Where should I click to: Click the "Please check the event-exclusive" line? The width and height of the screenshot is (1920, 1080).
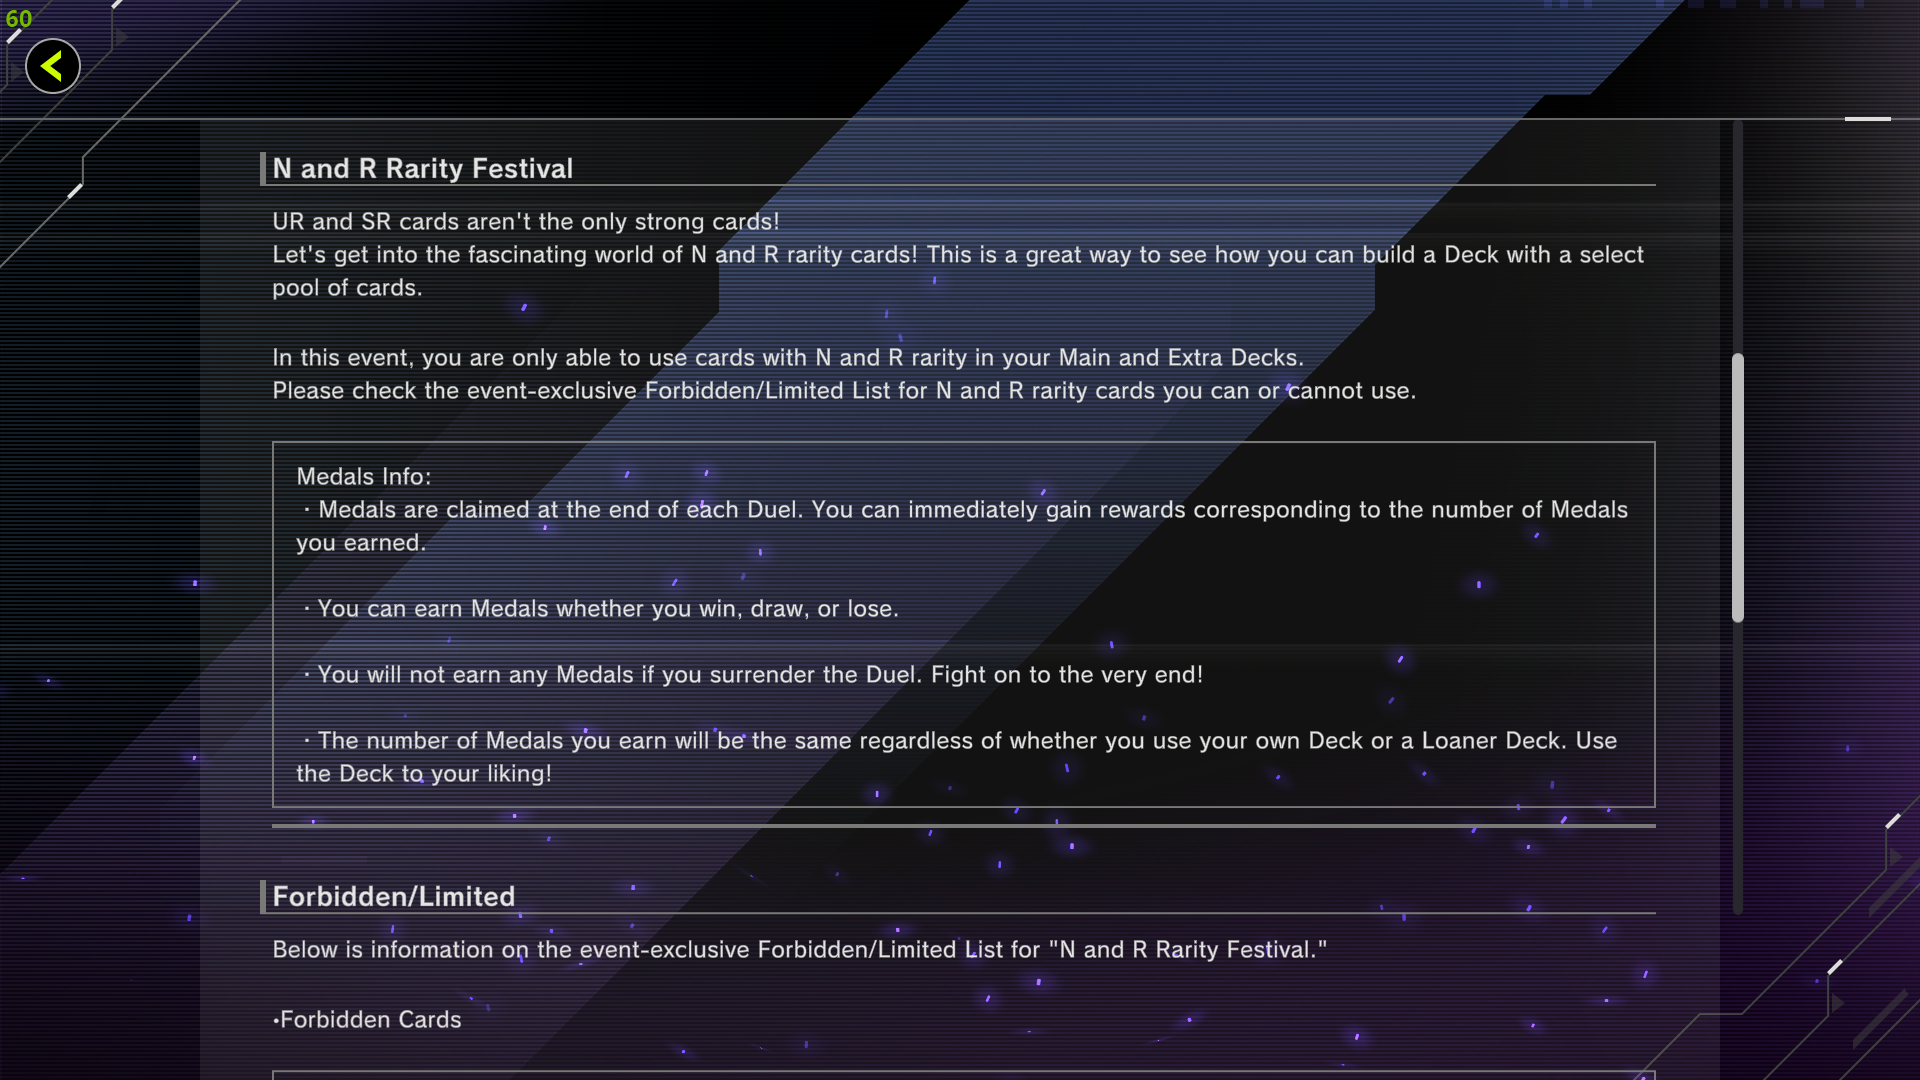[843, 390]
